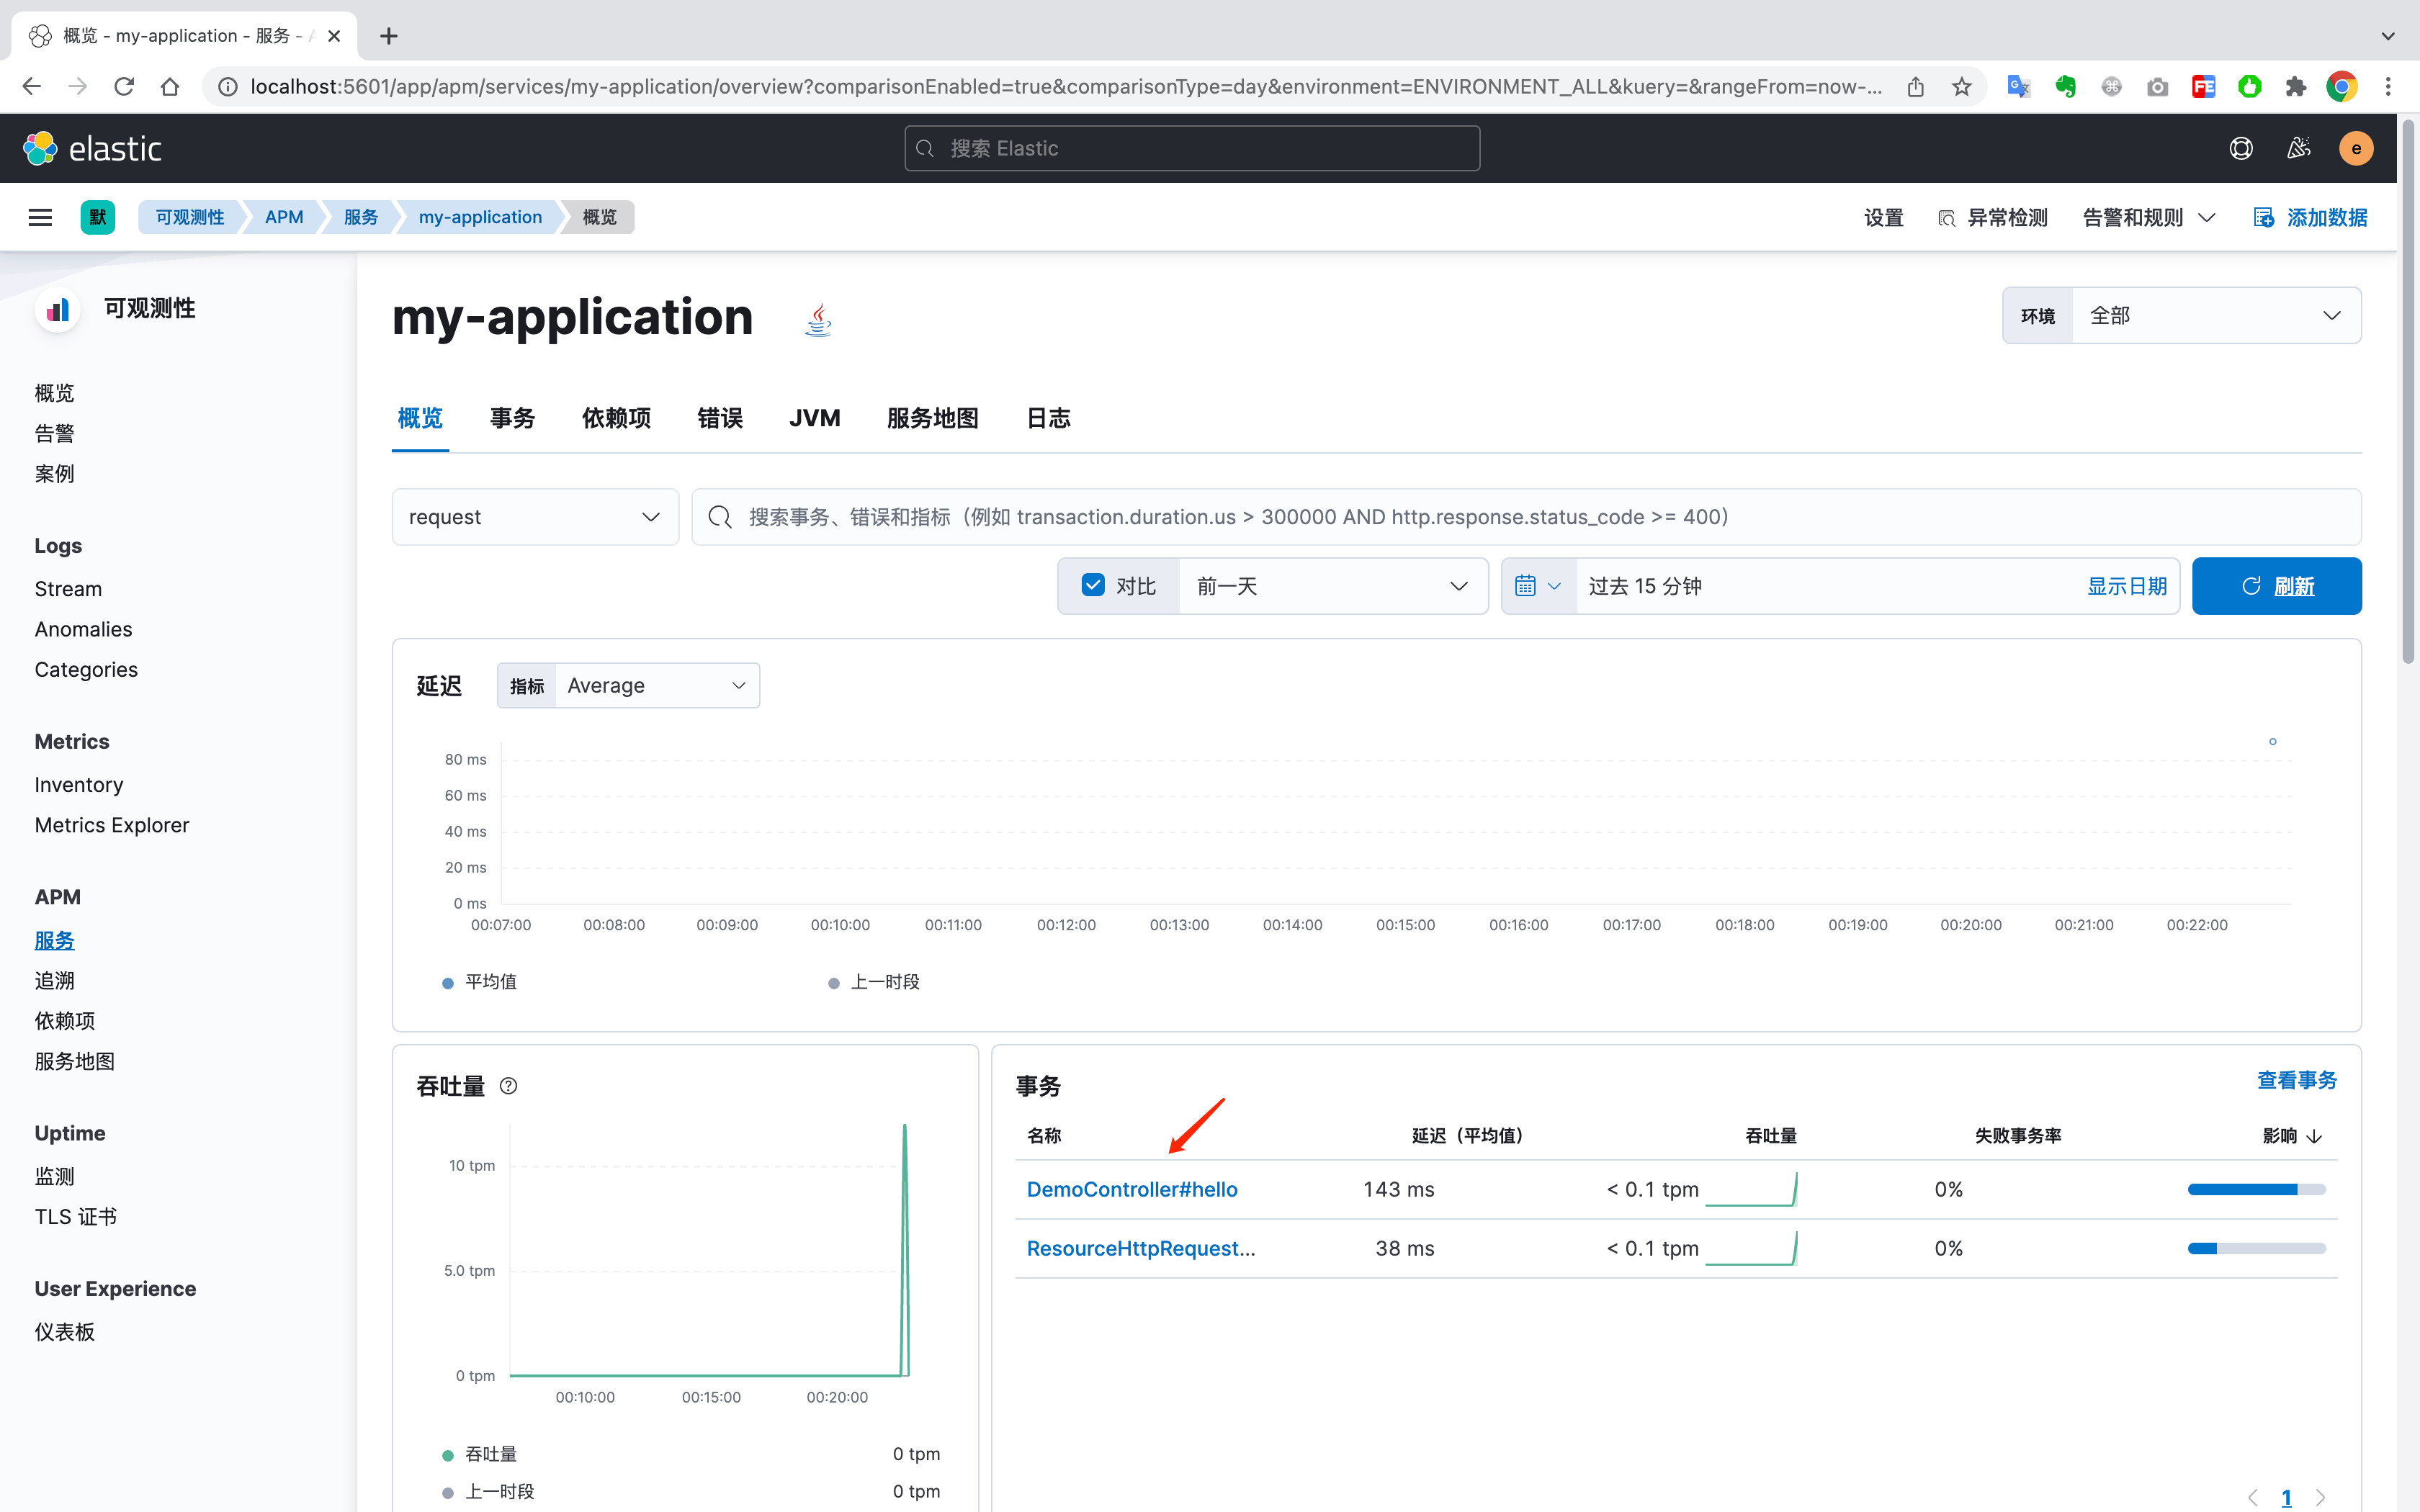Click the Java agent icon
The height and width of the screenshot is (1512, 2420).
click(x=819, y=319)
